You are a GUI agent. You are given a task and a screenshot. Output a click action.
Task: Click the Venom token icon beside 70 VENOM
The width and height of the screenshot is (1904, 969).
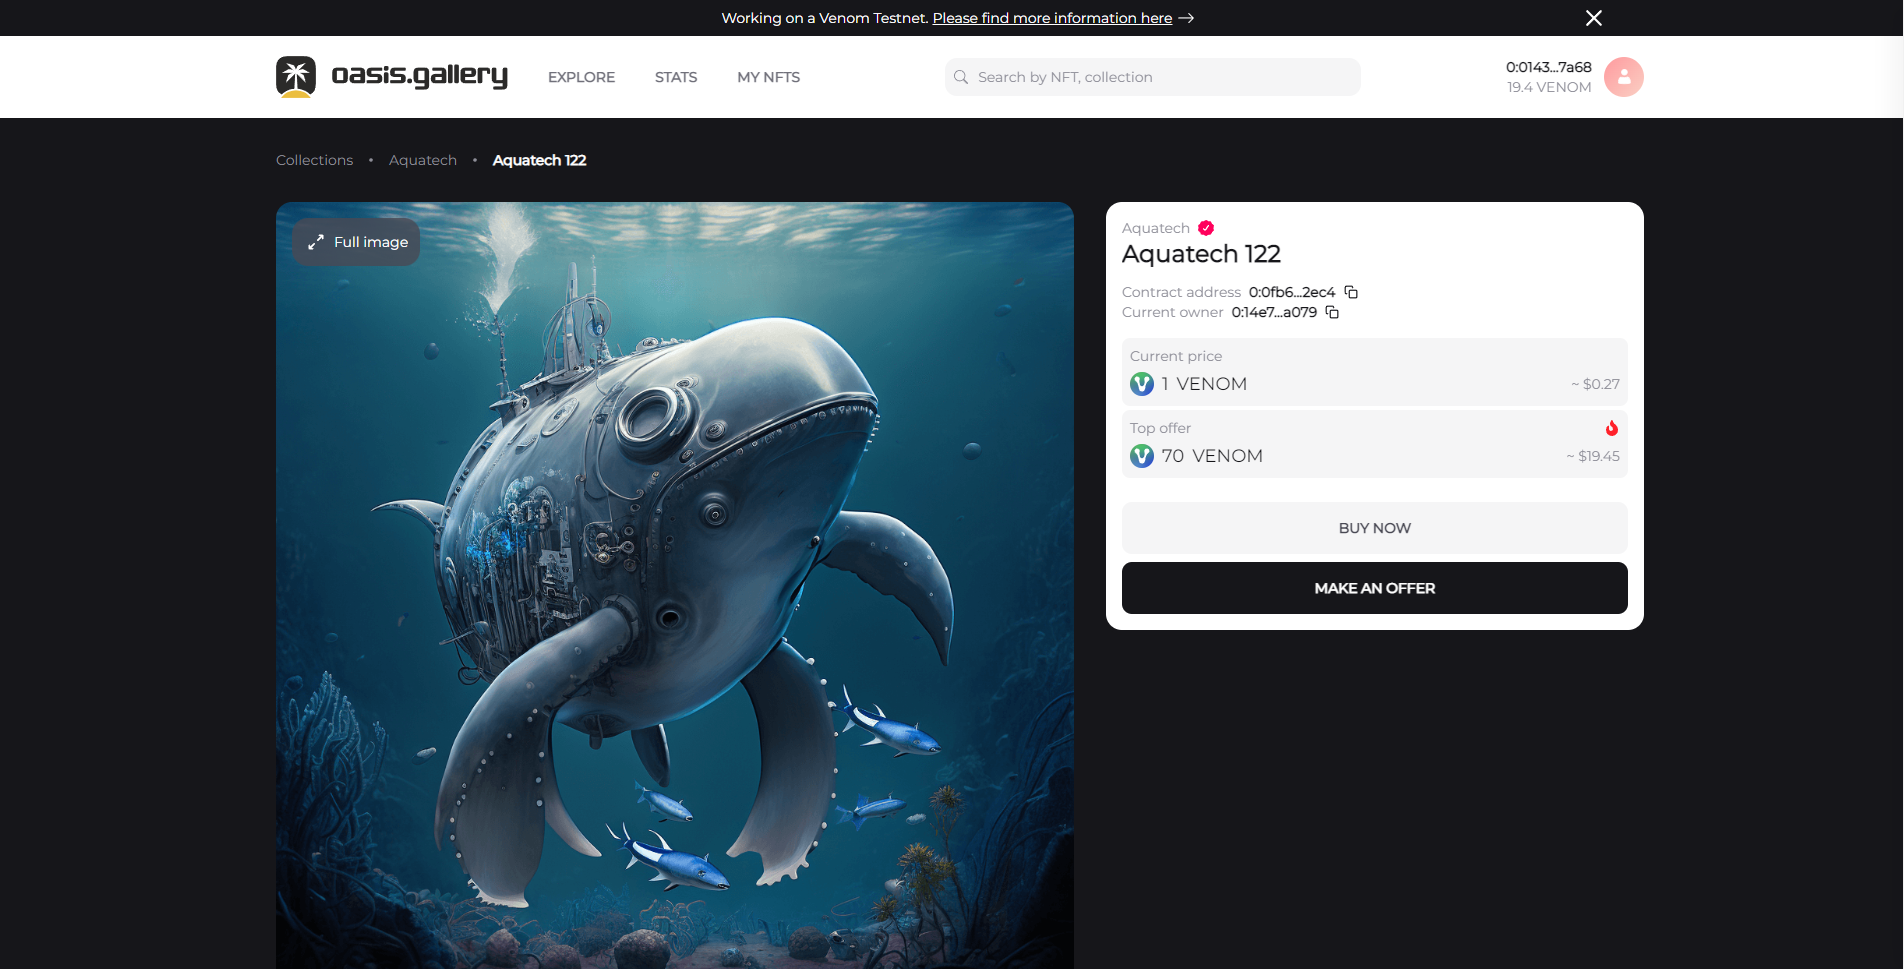[x=1142, y=456]
